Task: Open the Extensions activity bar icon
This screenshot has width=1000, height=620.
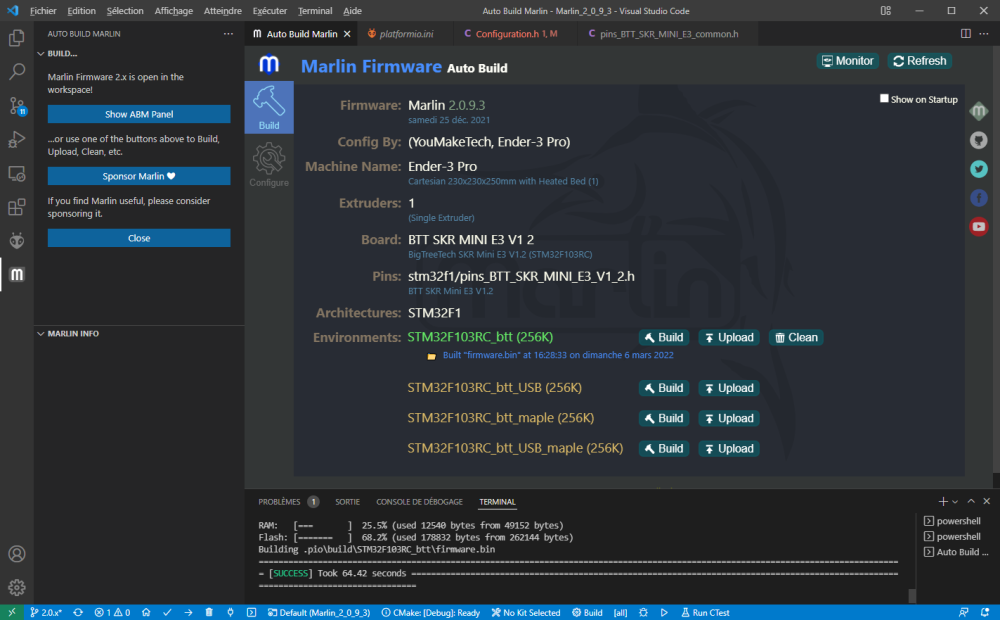Action: coord(17,207)
